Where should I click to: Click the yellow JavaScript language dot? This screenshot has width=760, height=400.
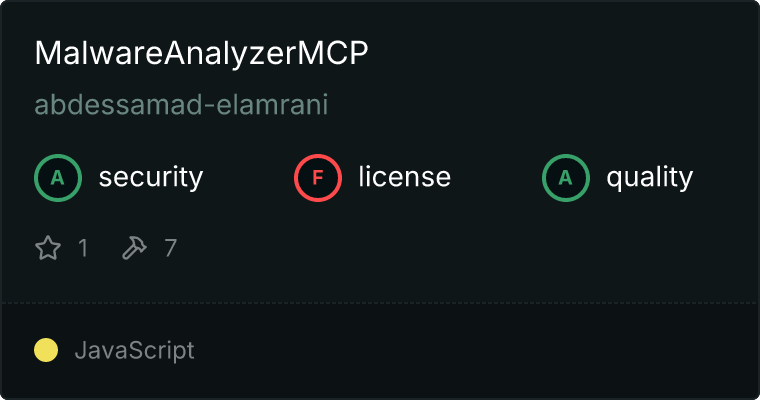46,350
